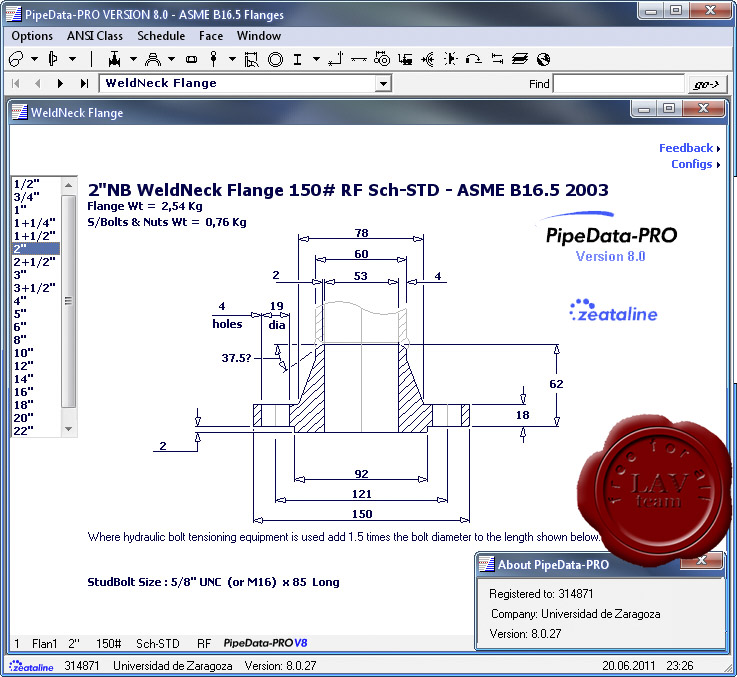Viewport: 737px width, 677px height.
Task: Click the size list scroll down arrow
Action: tap(69, 429)
